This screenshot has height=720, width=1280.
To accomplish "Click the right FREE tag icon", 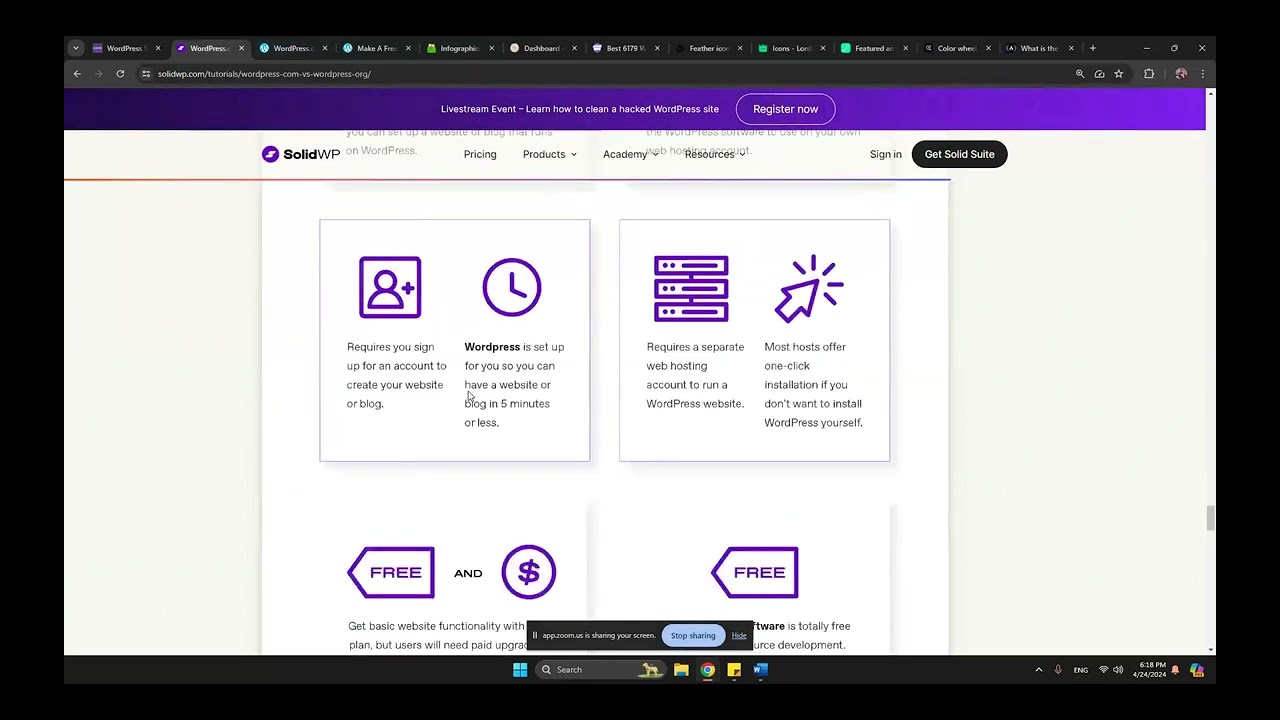I will point(755,572).
